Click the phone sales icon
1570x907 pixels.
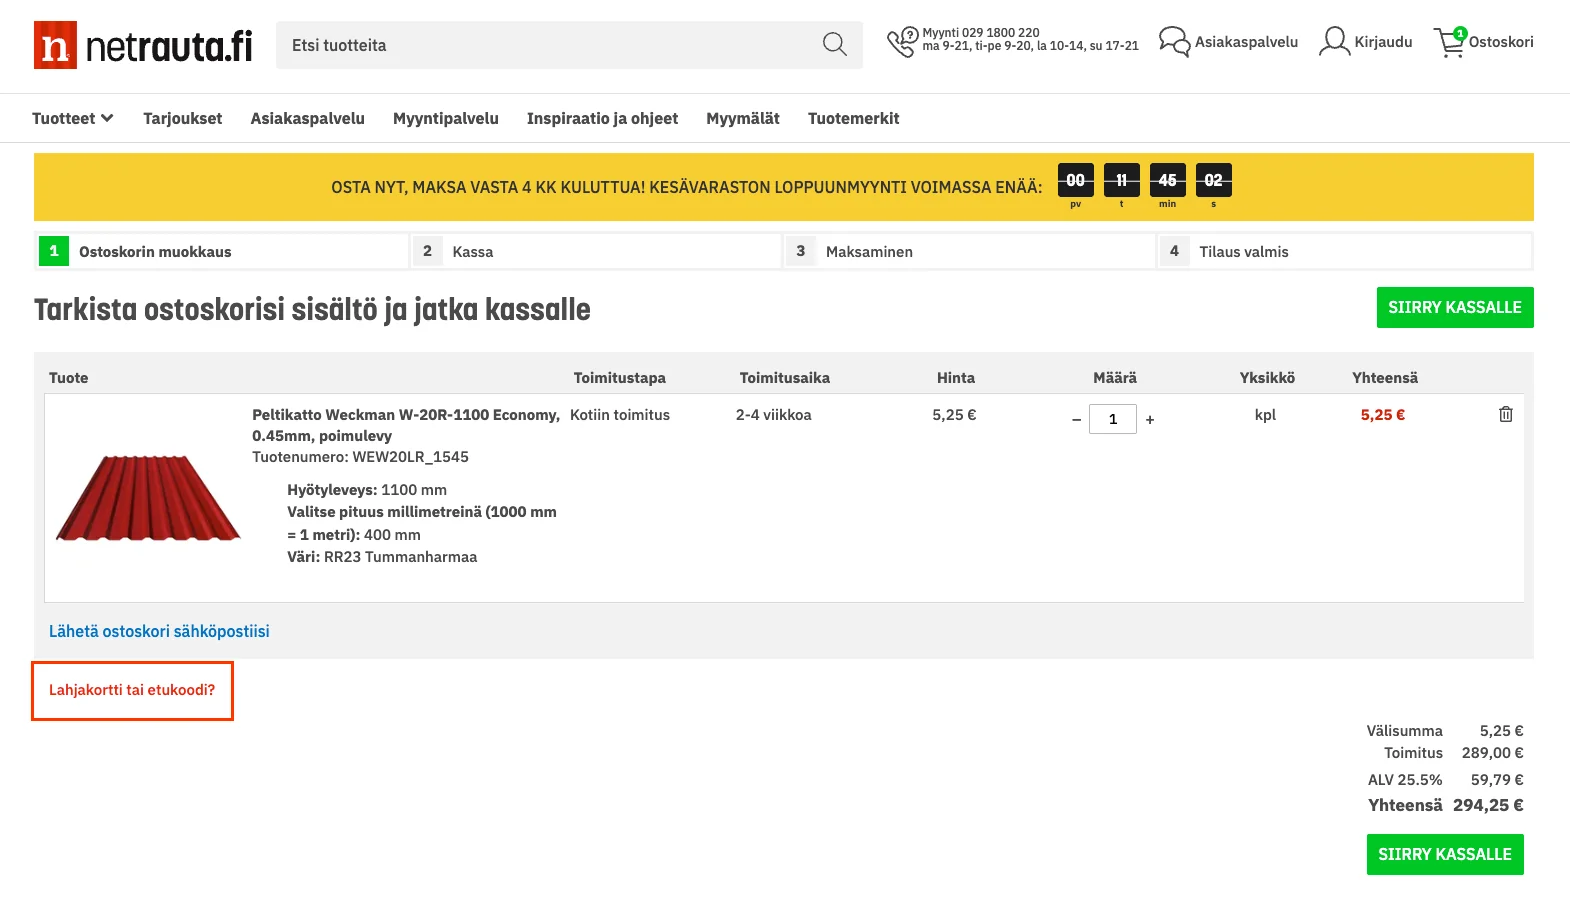[x=902, y=42]
